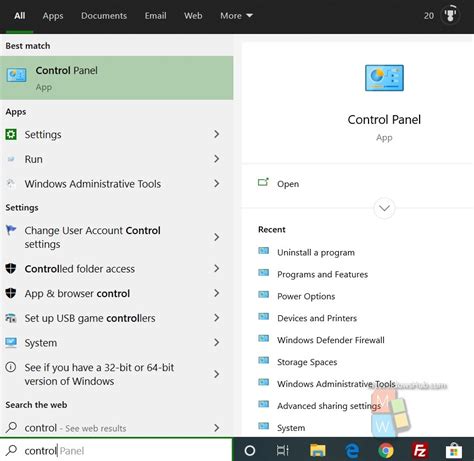Expand the Run result arrow
The height and width of the screenshot is (461, 474).
point(217,159)
